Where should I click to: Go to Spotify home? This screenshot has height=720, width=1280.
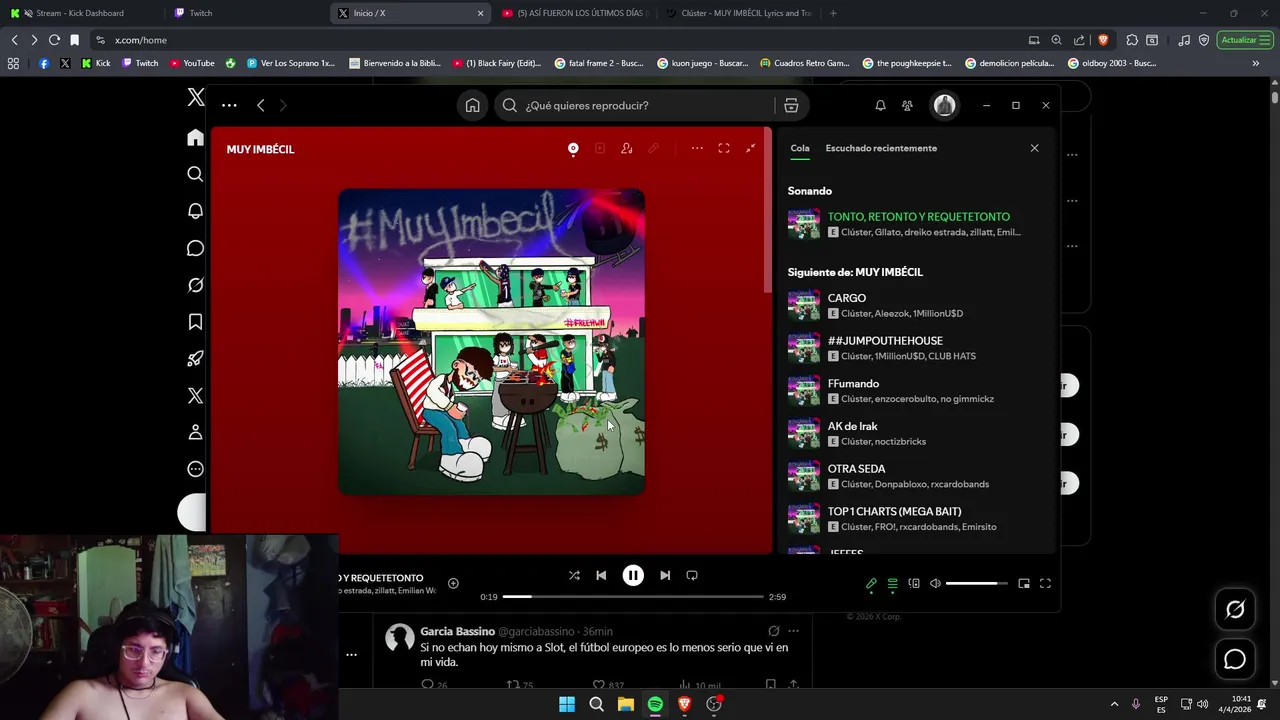tap(473, 105)
